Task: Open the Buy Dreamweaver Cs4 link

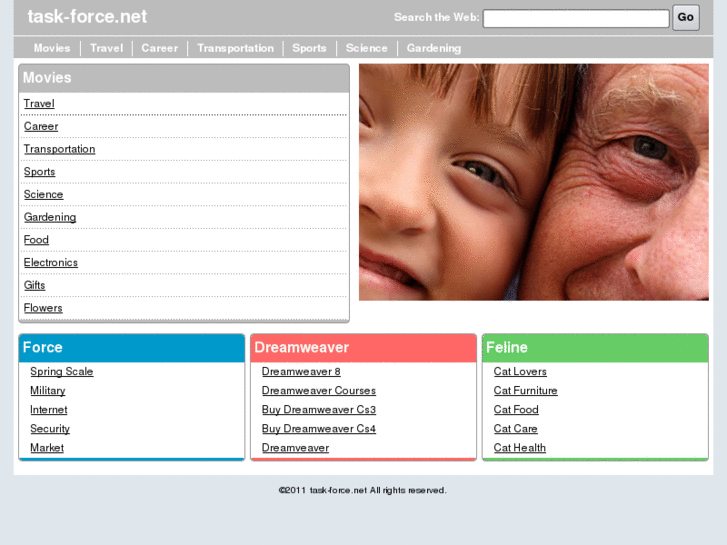Action: click(319, 429)
